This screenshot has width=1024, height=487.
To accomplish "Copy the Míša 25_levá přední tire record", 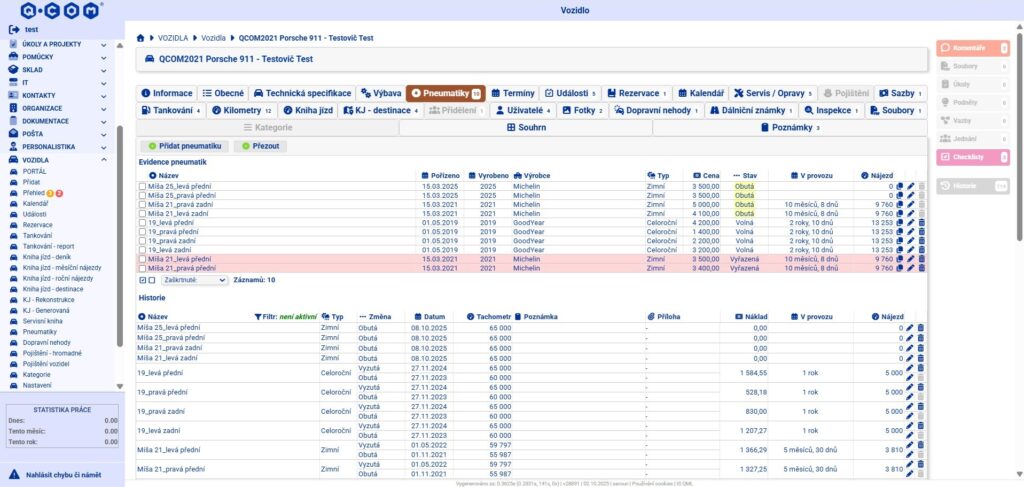I will click(900, 186).
